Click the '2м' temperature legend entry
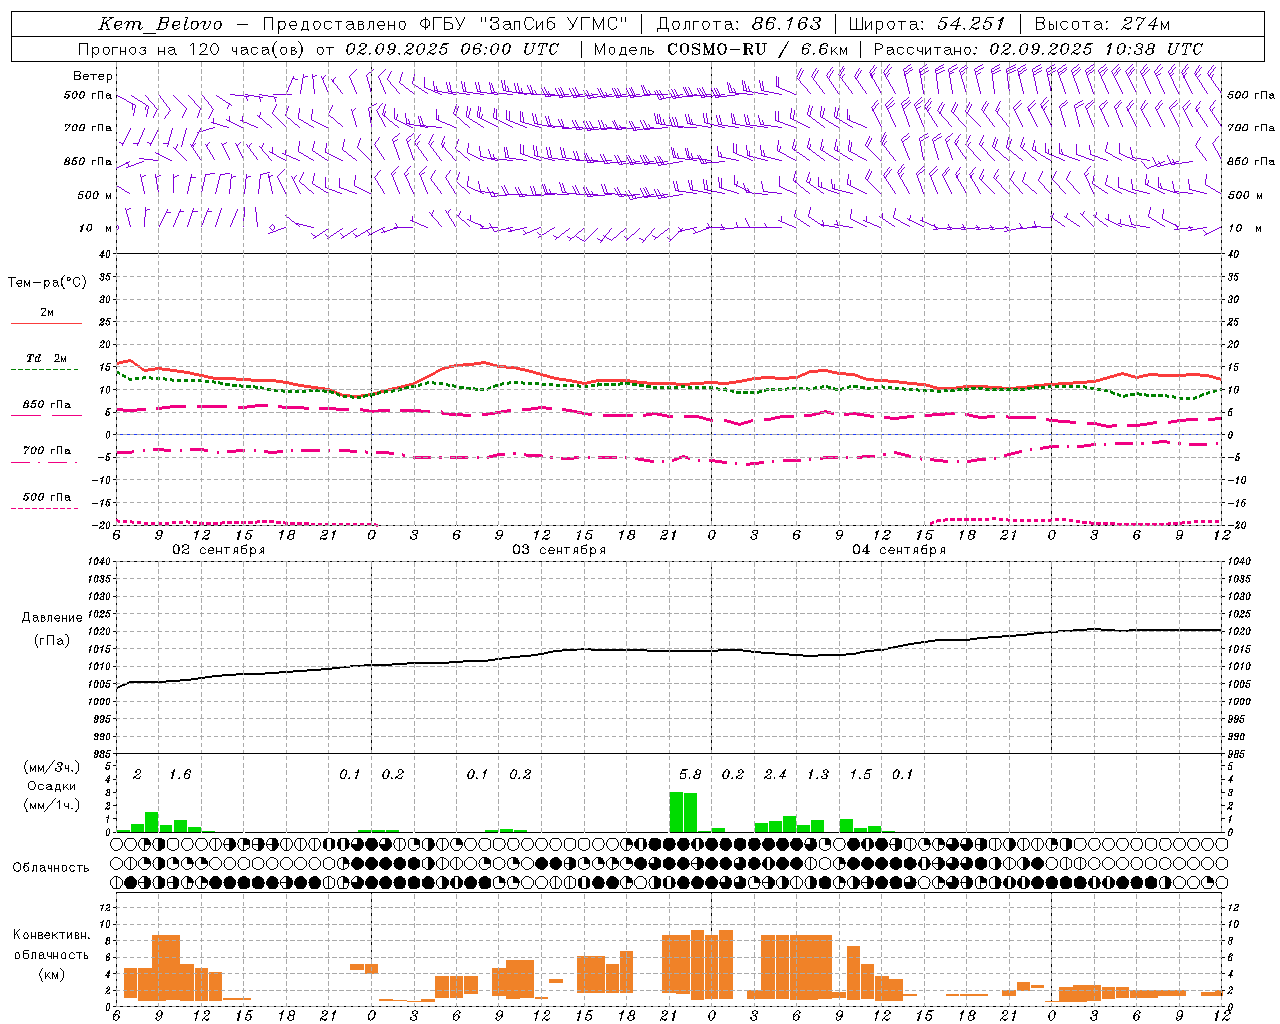 pos(47,312)
